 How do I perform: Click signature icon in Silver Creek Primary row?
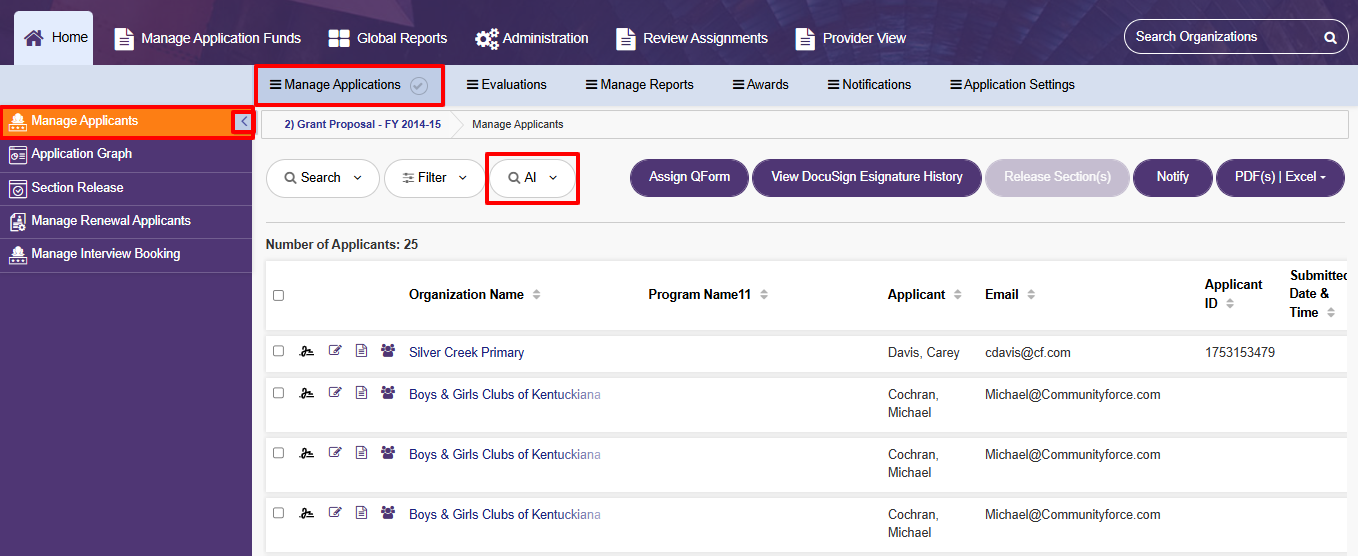tap(308, 351)
